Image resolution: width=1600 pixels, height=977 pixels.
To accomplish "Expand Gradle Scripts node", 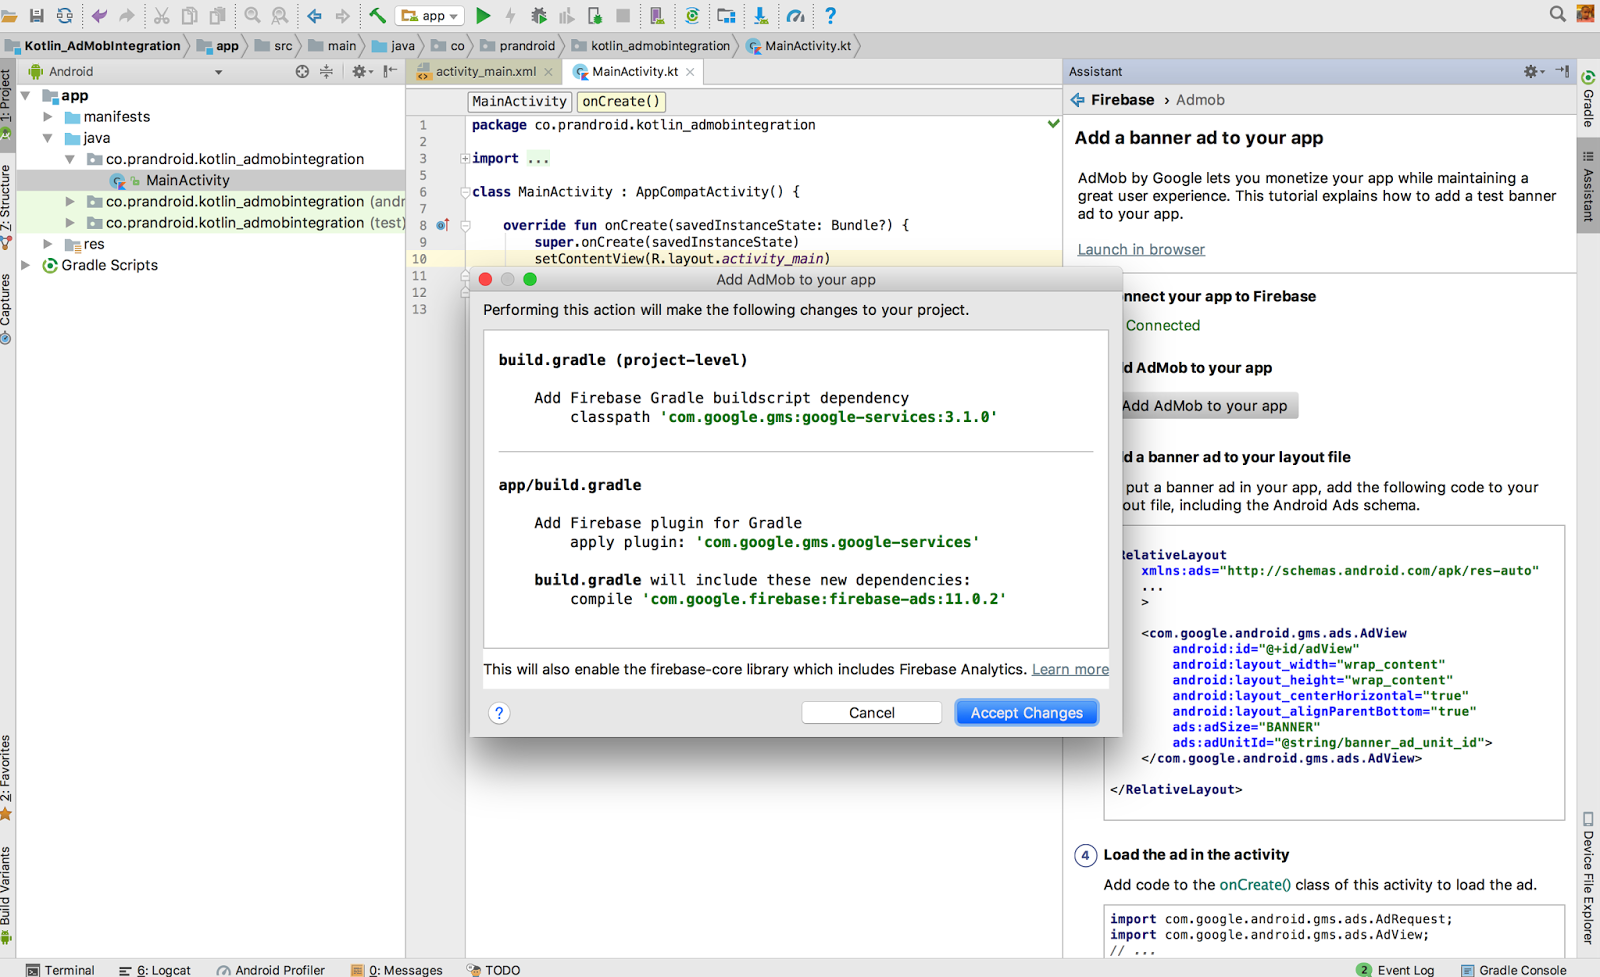I will (26, 265).
